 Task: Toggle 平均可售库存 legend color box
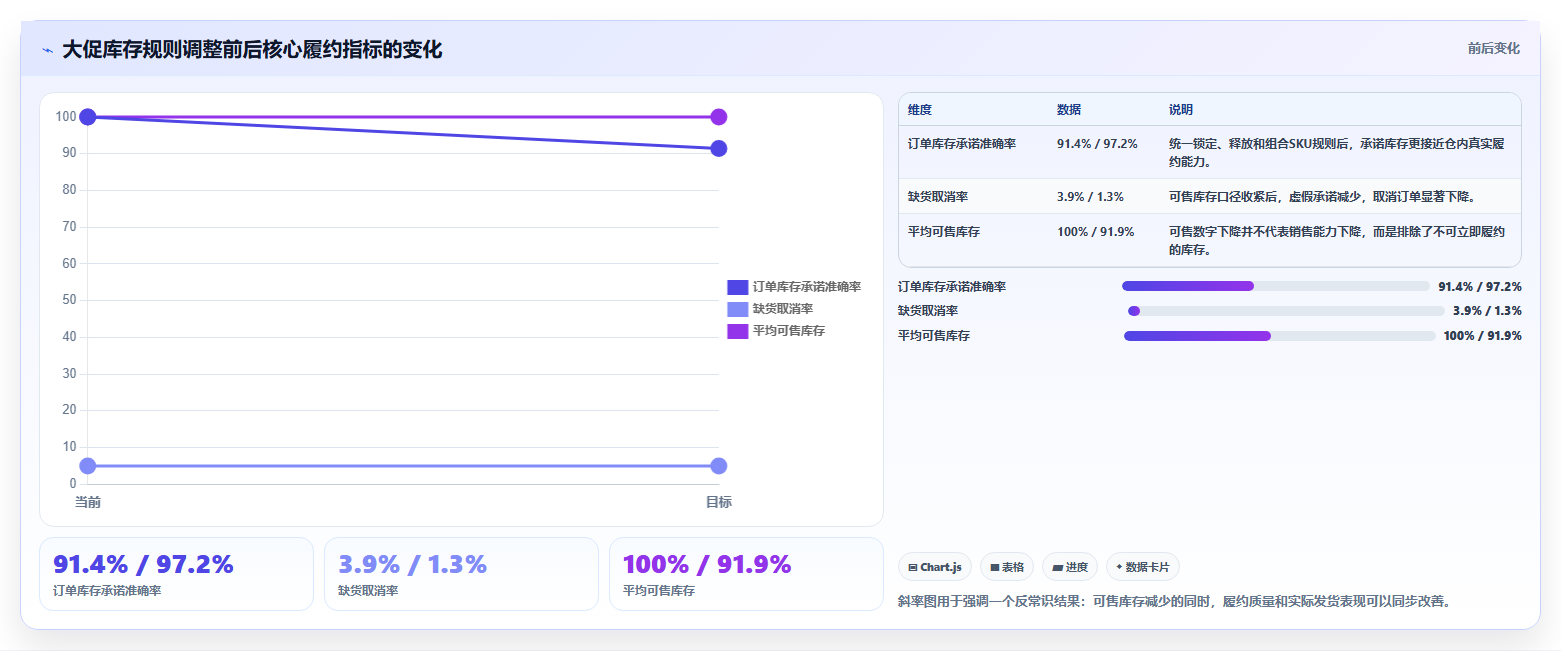click(x=737, y=331)
